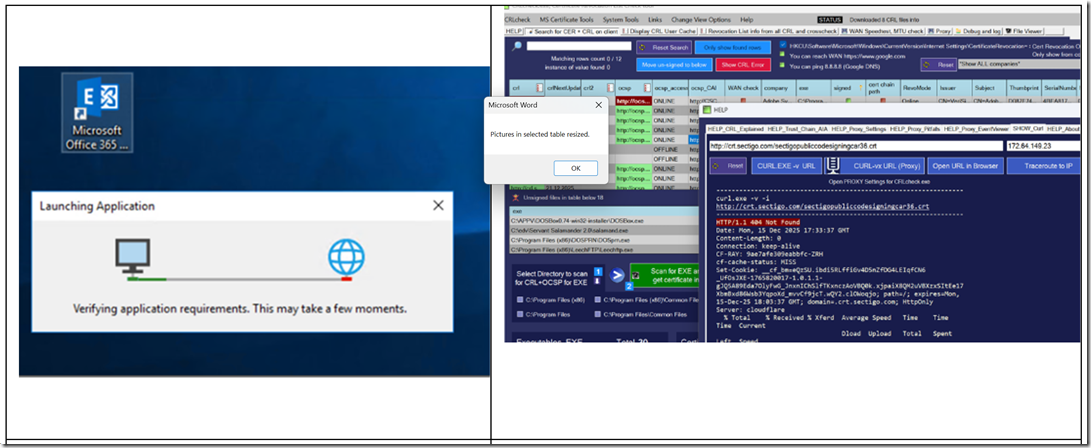Switch to the HELP_CRL_Explained tab

coord(735,129)
